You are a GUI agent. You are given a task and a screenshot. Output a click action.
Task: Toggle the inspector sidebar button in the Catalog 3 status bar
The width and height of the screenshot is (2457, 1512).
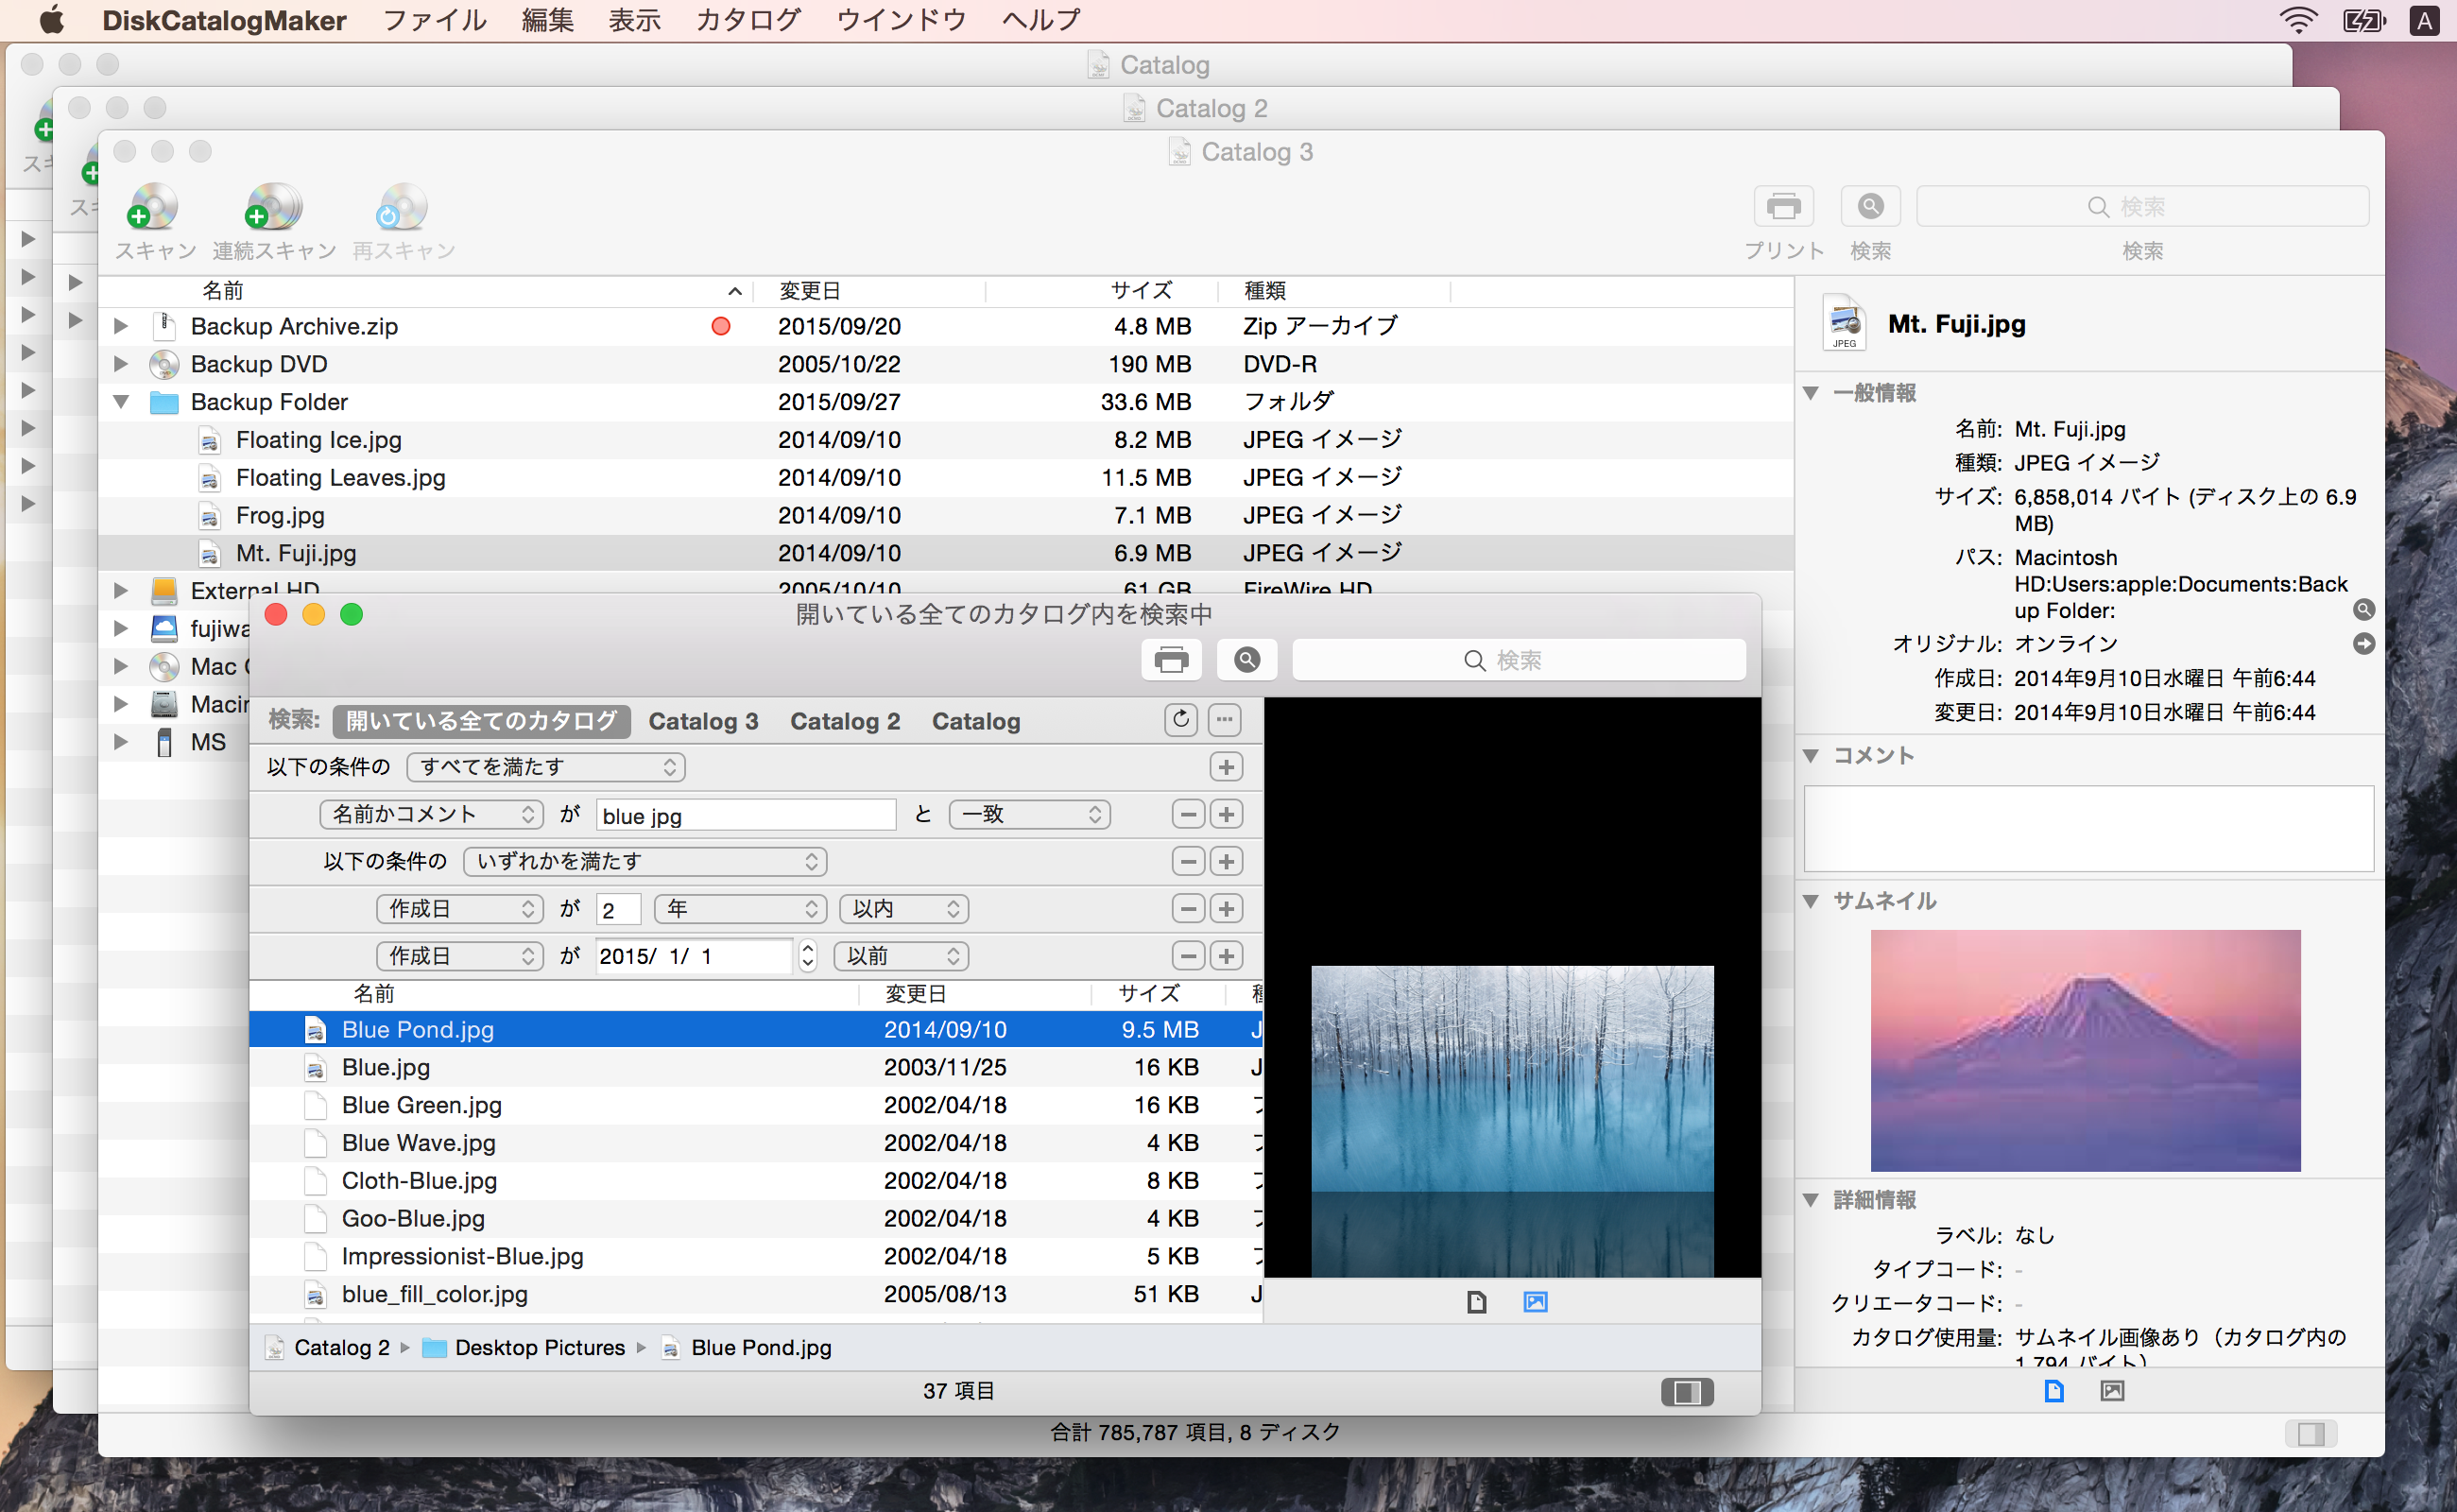pos(2311,1434)
